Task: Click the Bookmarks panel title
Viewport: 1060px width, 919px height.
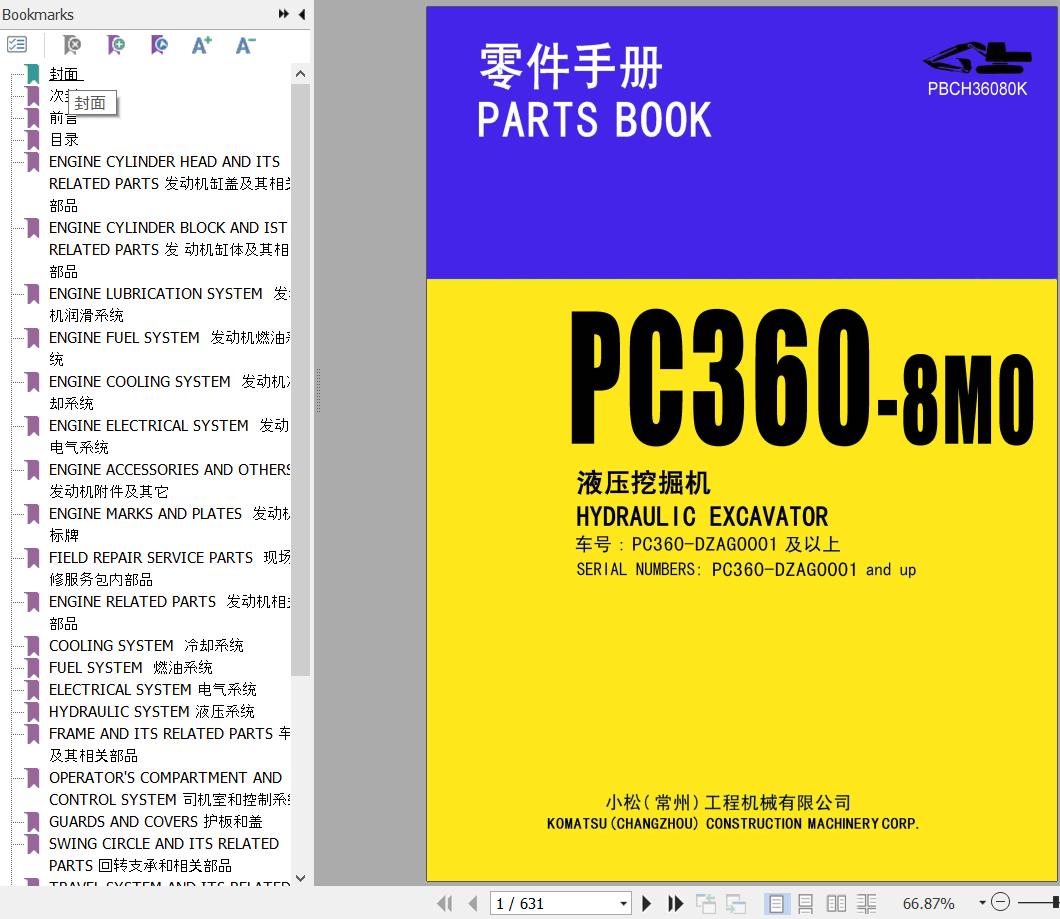Action: tap(38, 14)
